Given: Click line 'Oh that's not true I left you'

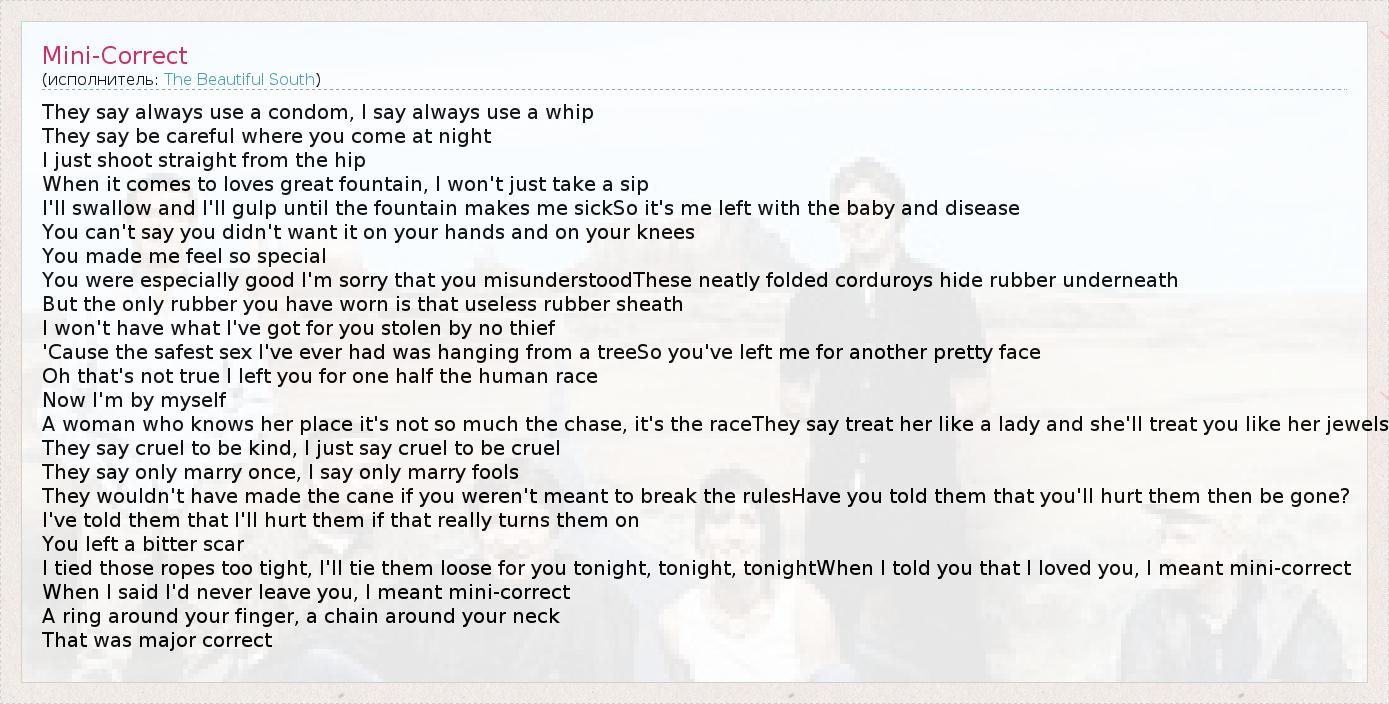Looking at the screenshot, I should [x=320, y=376].
